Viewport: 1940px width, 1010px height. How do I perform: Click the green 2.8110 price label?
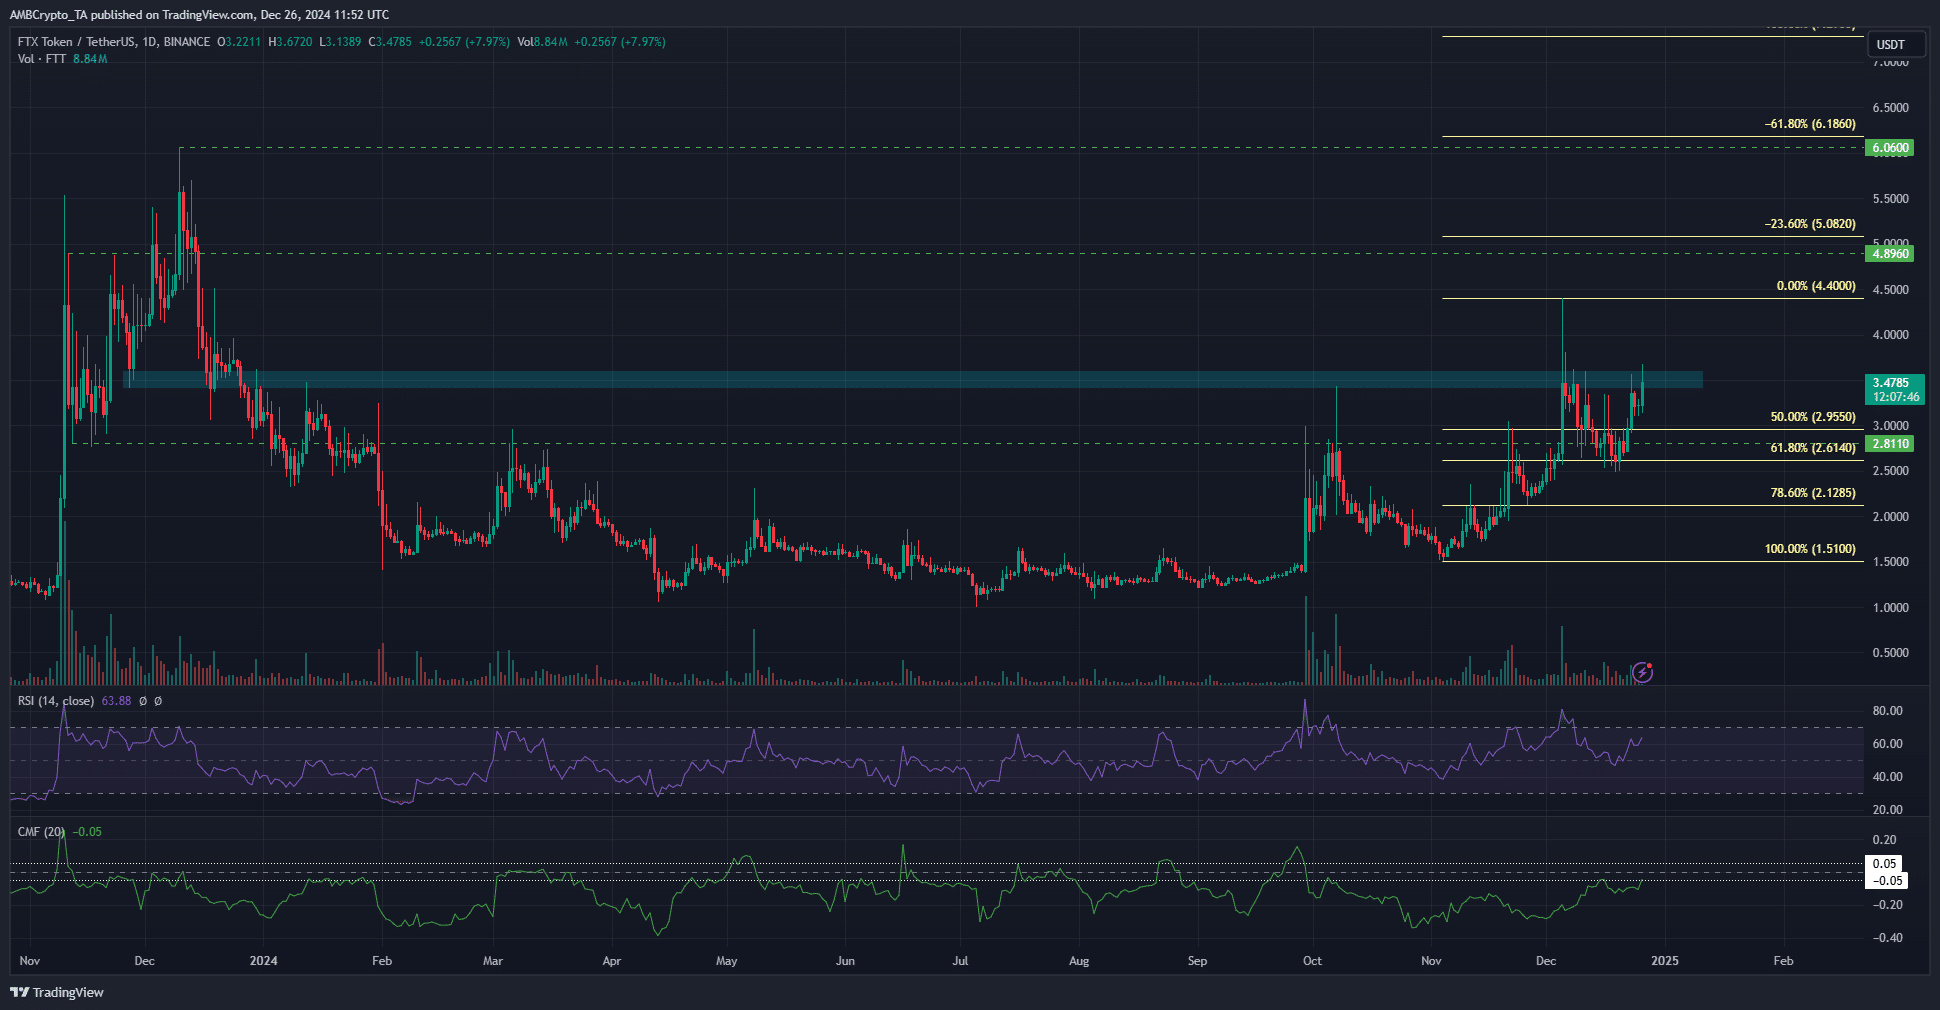pyautogui.click(x=1890, y=444)
